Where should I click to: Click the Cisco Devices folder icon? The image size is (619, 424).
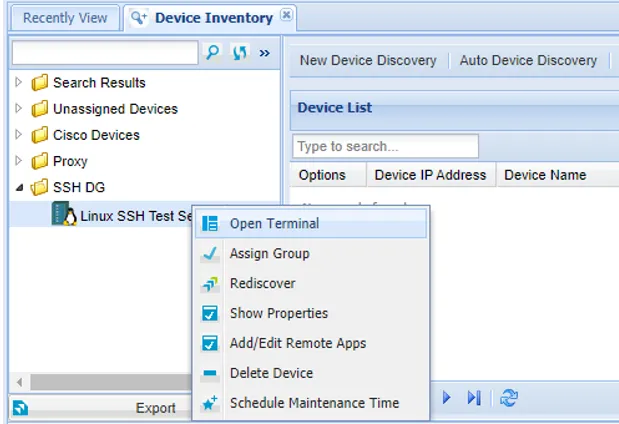(x=39, y=135)
